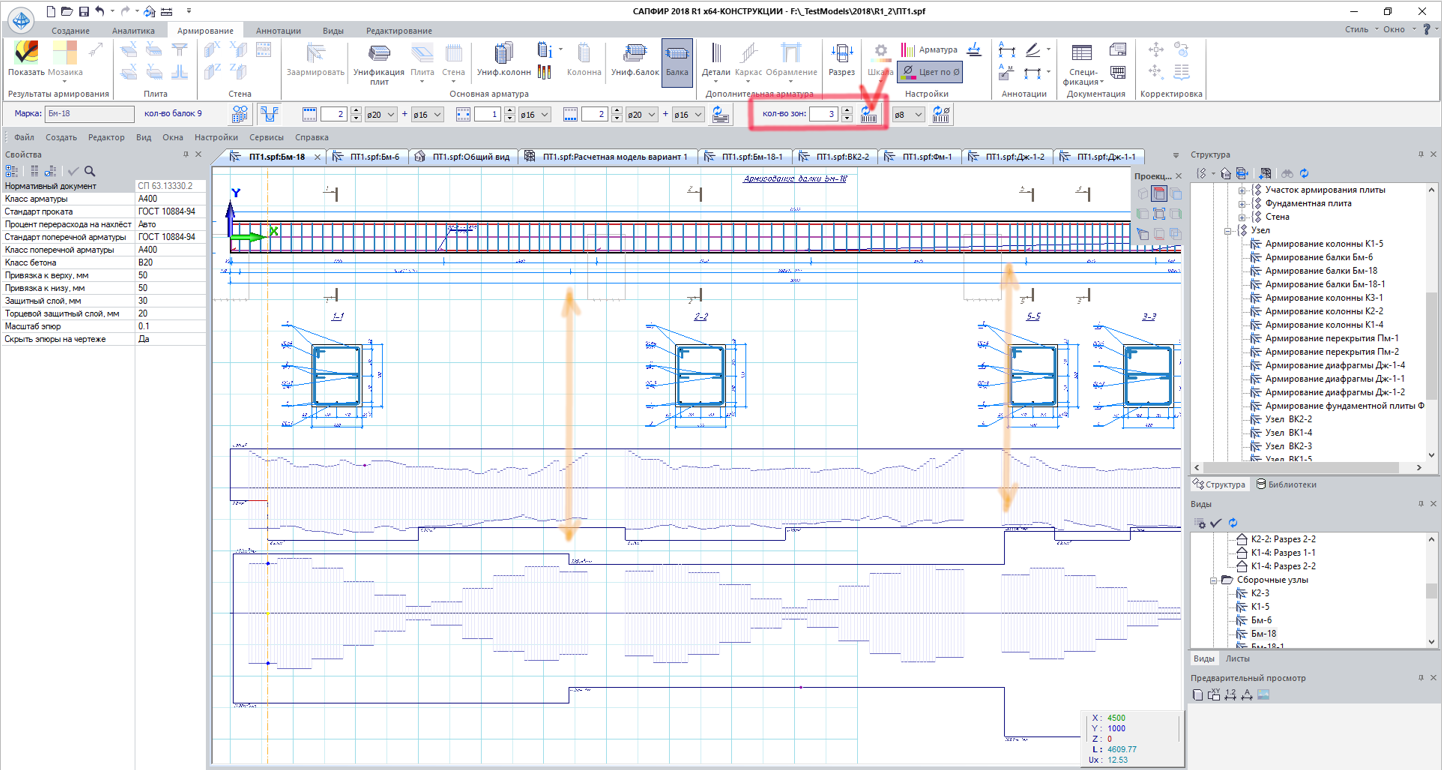This screenshot has width=1442, height=770.
Task: Switch to the Библиотеки panel tab
Action: [1286, 485]
